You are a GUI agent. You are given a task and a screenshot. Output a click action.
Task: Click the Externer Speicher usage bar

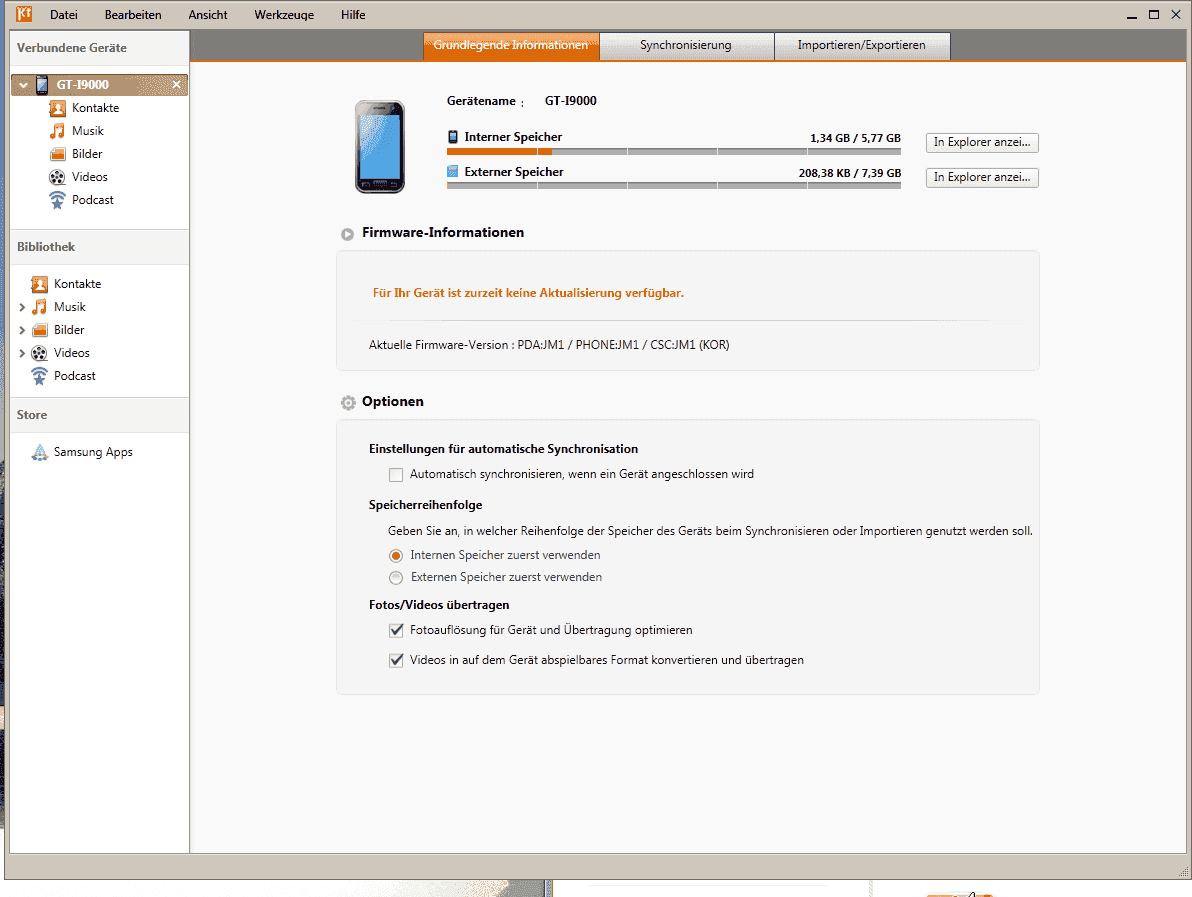(674, 185)
